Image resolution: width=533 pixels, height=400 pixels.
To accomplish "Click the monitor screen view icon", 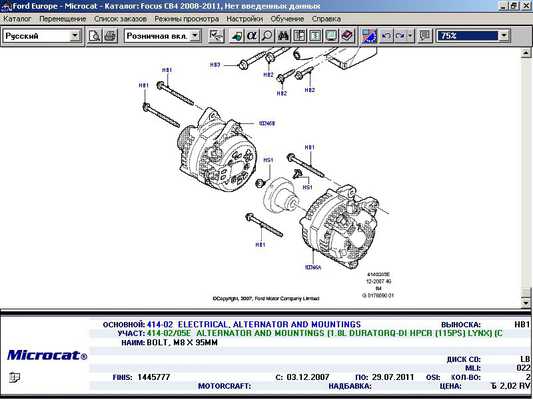I will (331, 35).
